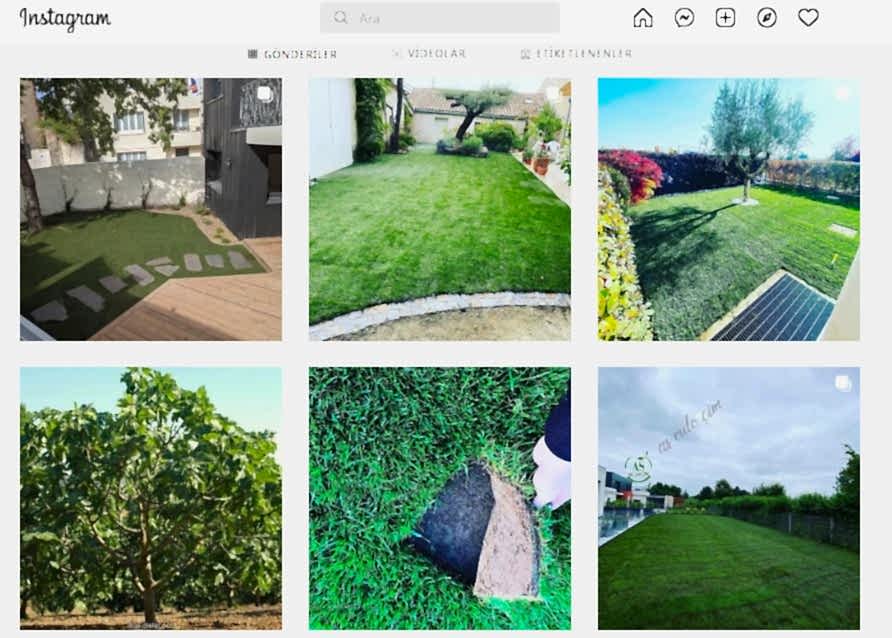The height and width of the screenshot is (638, 892).
Task: Open Messenger direct messages
Action: click(684, 18)
